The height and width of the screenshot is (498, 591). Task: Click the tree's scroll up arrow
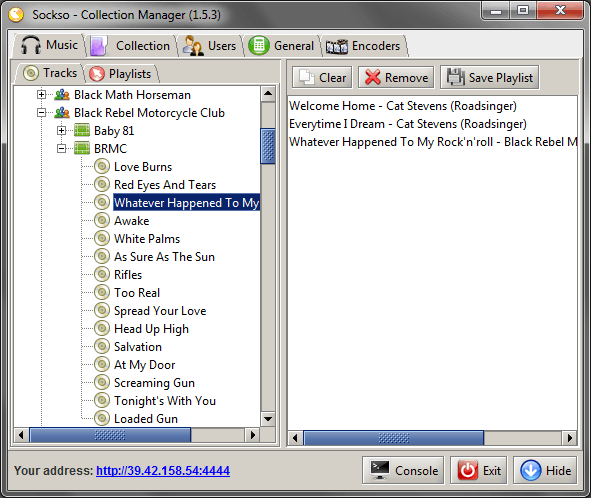(268, 93)
